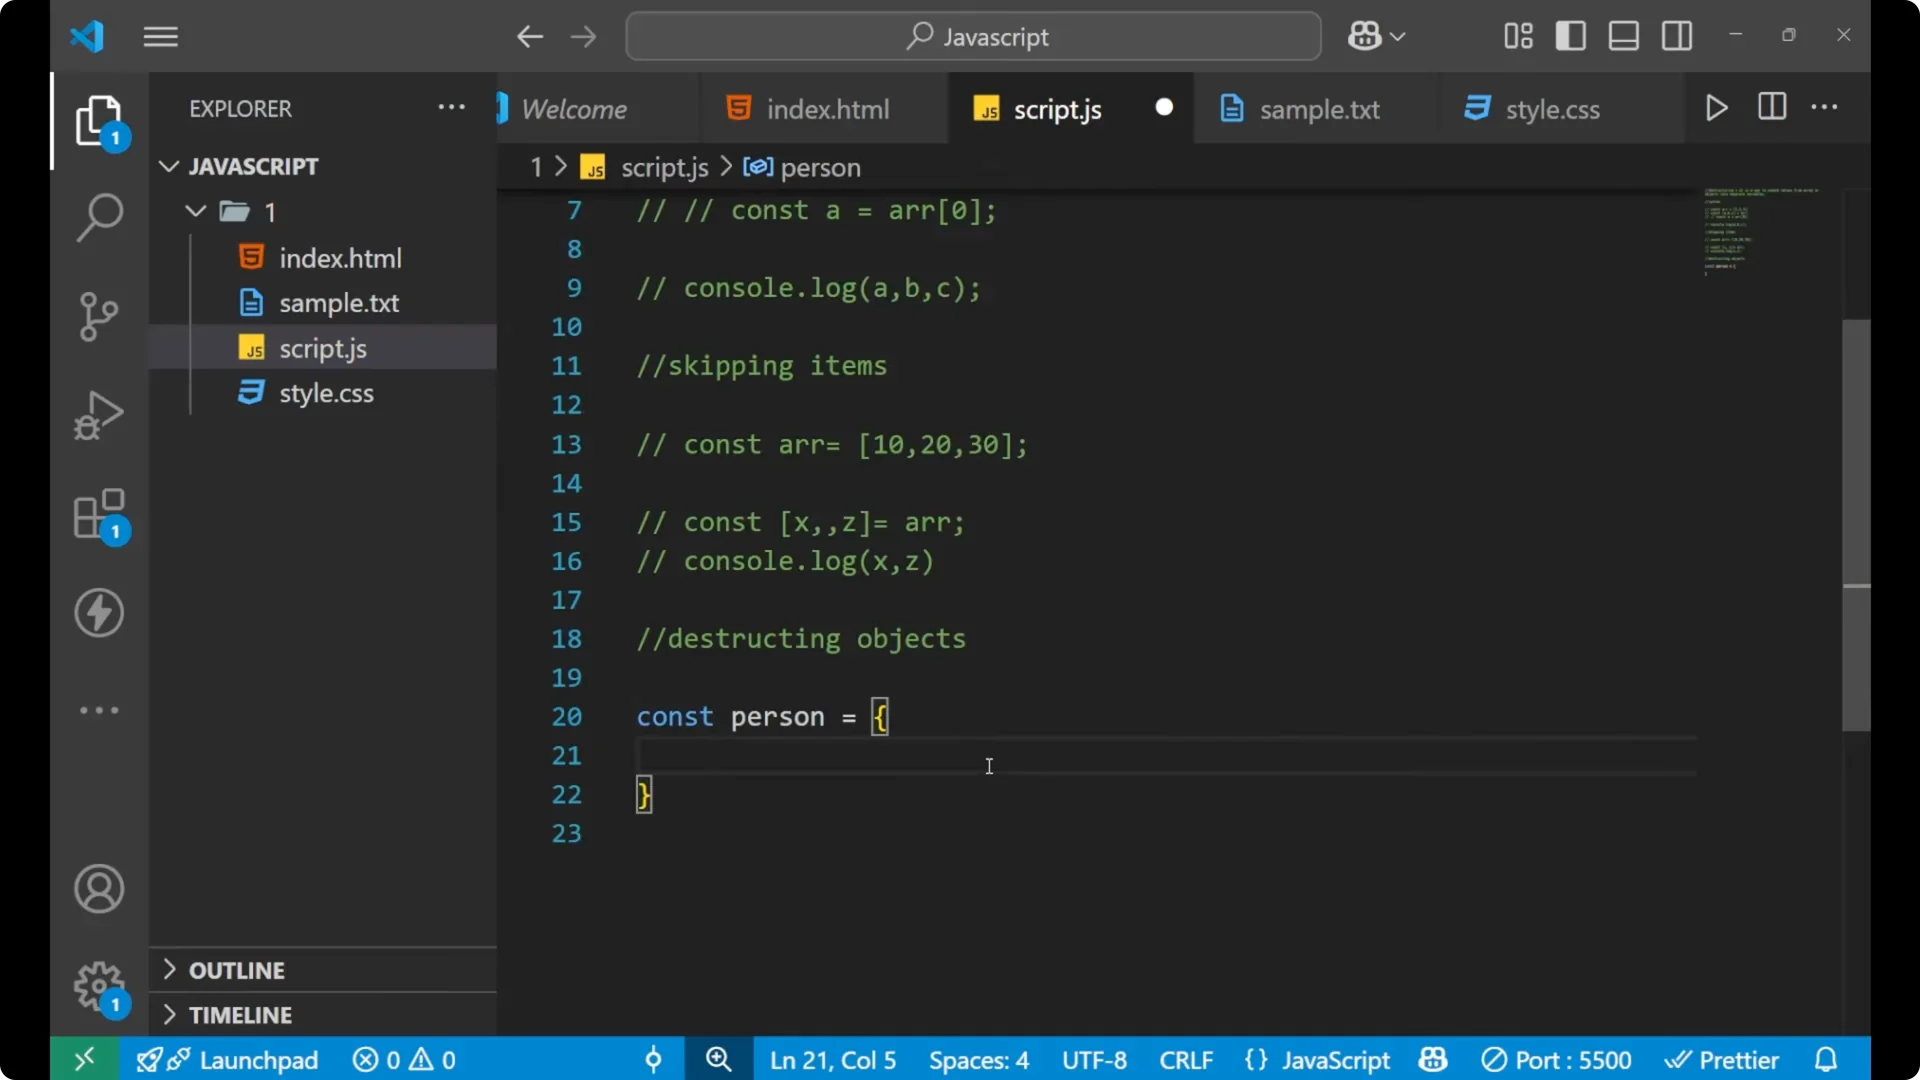Collapse folder named 1
Viewport: 1920px width, 1080px height.
[195, 211]
